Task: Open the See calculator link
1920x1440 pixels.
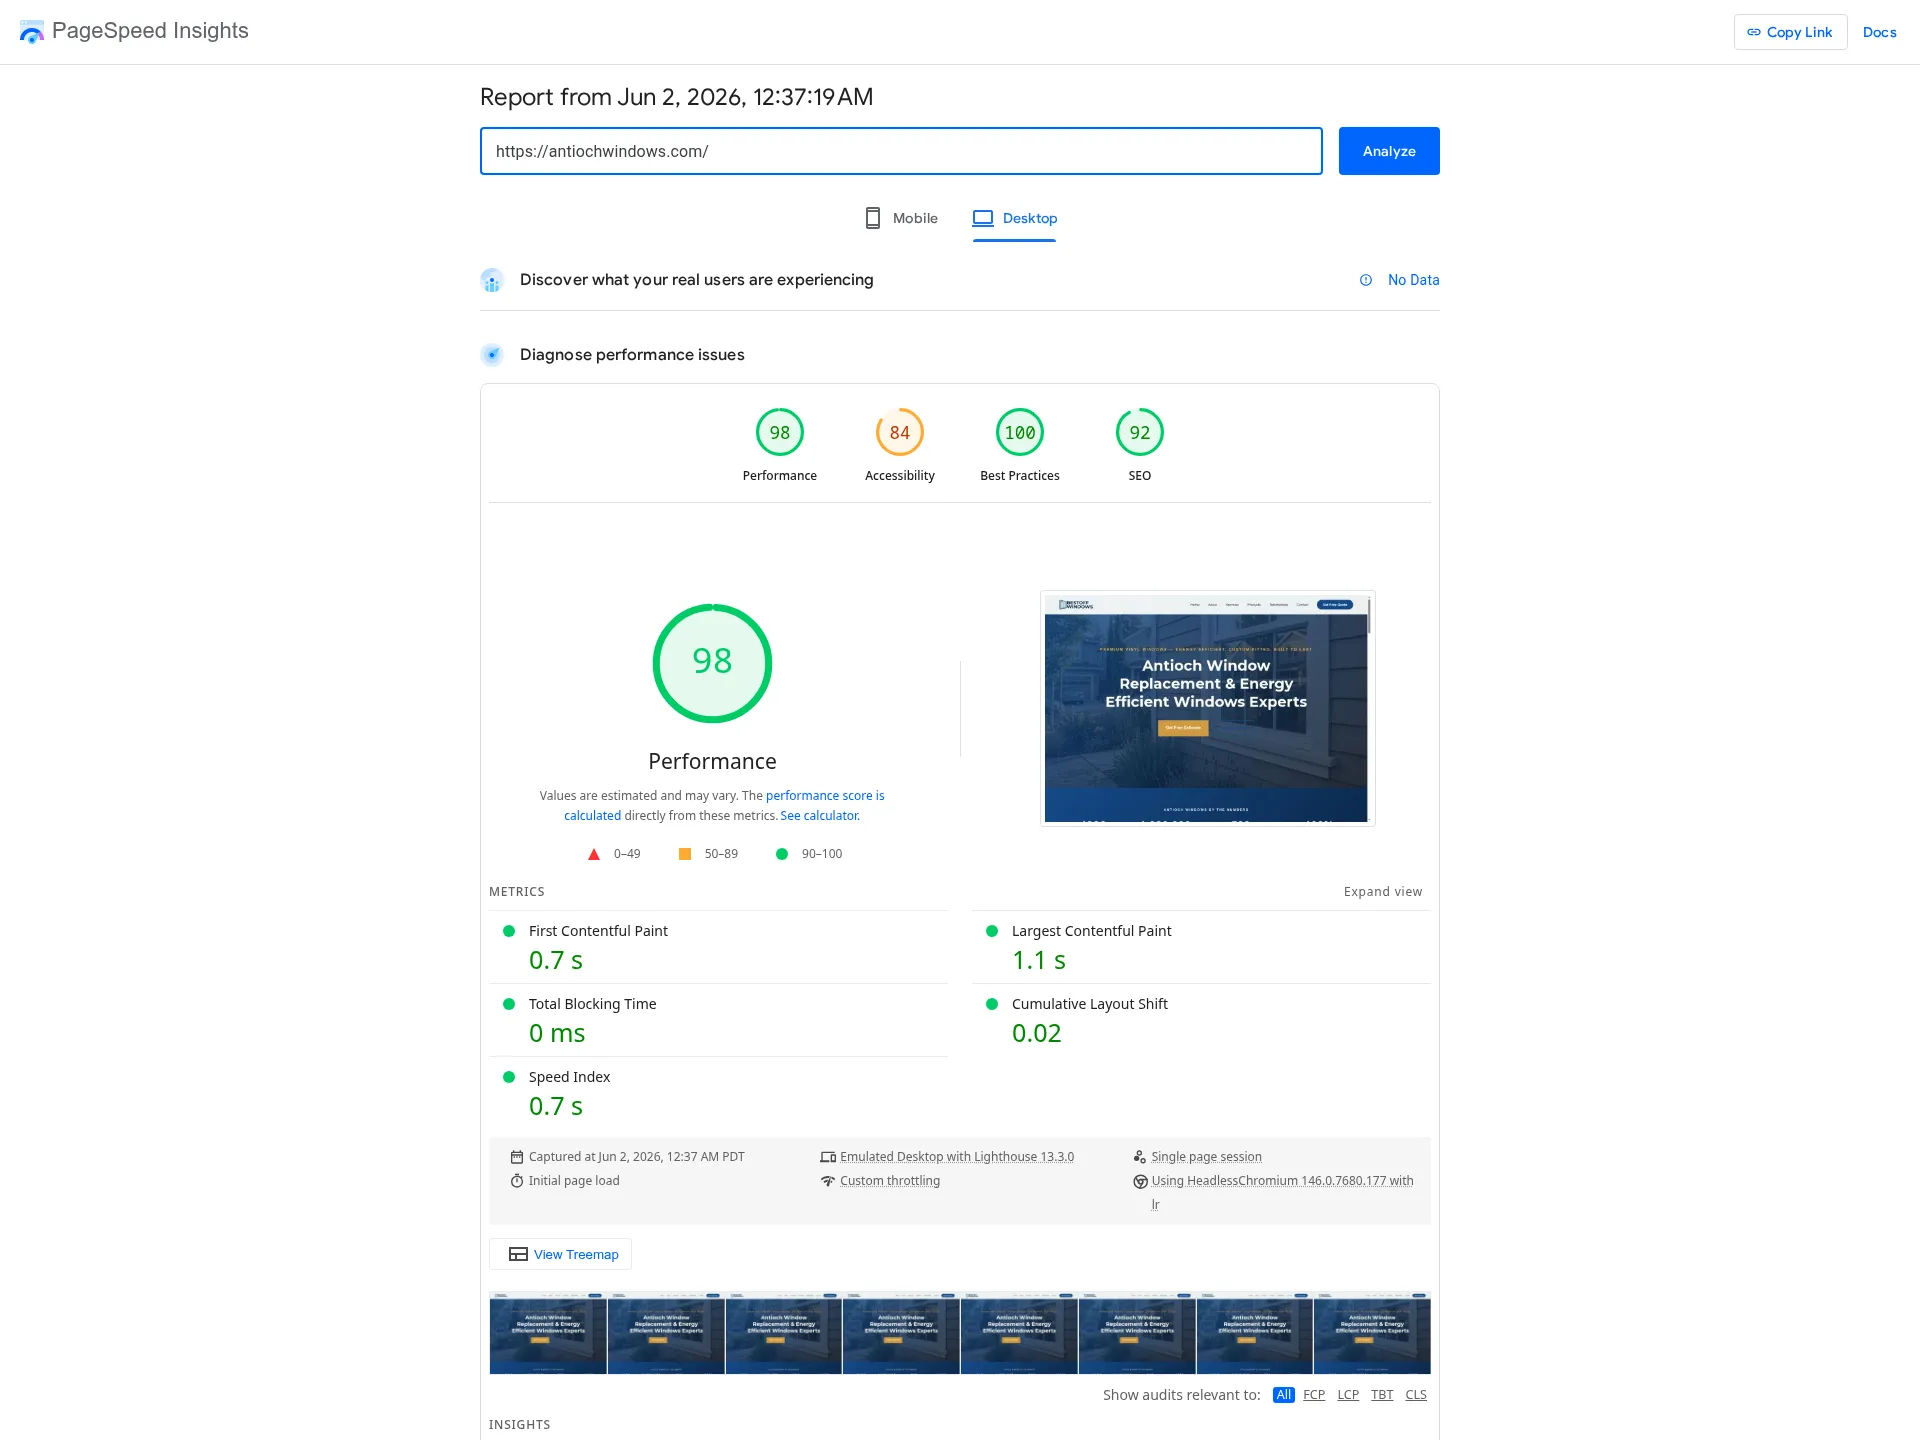Action: pos(820,816)
